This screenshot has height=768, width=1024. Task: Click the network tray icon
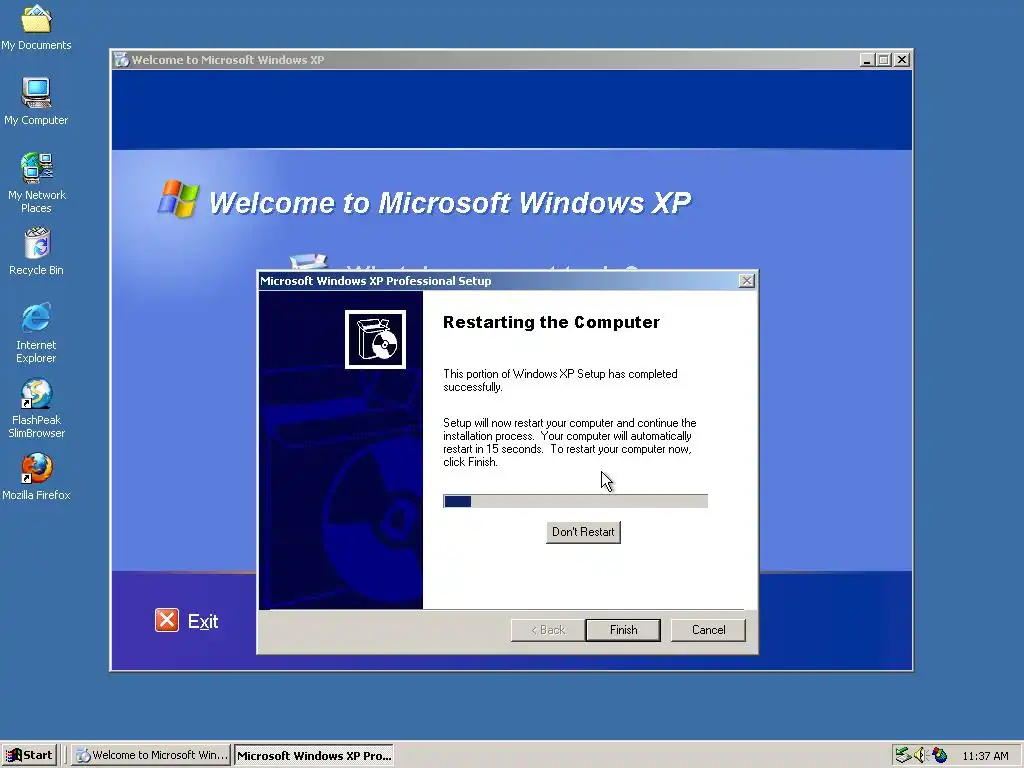tap(903, 755)
